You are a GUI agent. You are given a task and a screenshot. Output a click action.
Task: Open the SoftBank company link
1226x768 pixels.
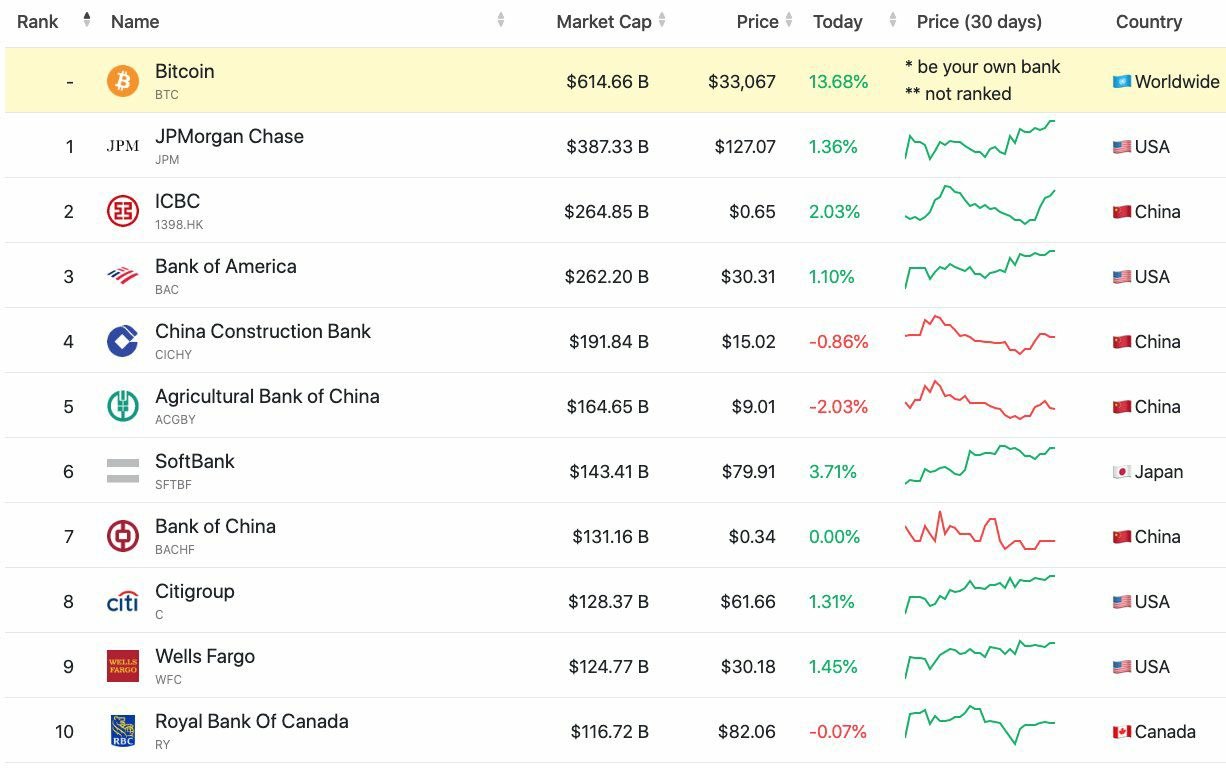coord(195,462)
